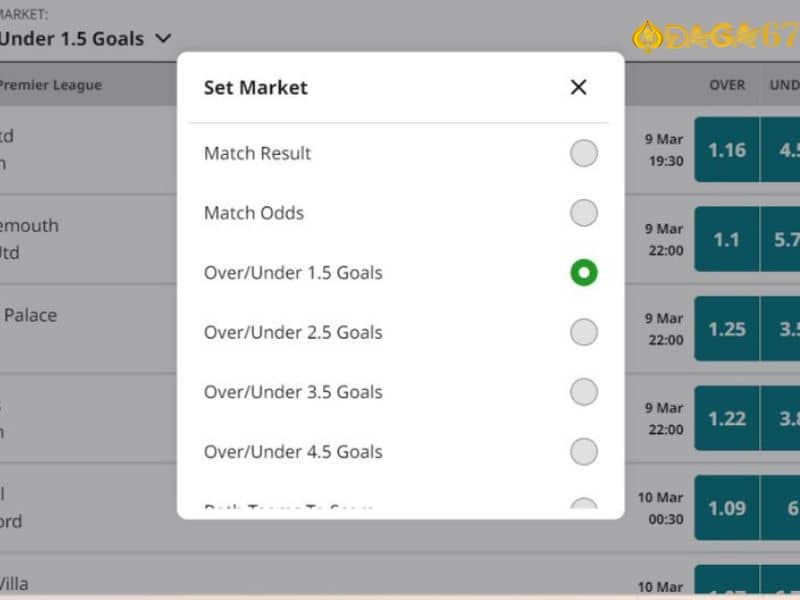Pick the 1.25 over odds
The image size is (800, 600).
[727, 329]
